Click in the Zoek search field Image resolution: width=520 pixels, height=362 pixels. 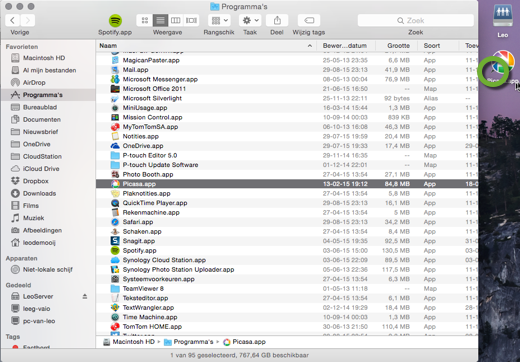coord(416,20)
